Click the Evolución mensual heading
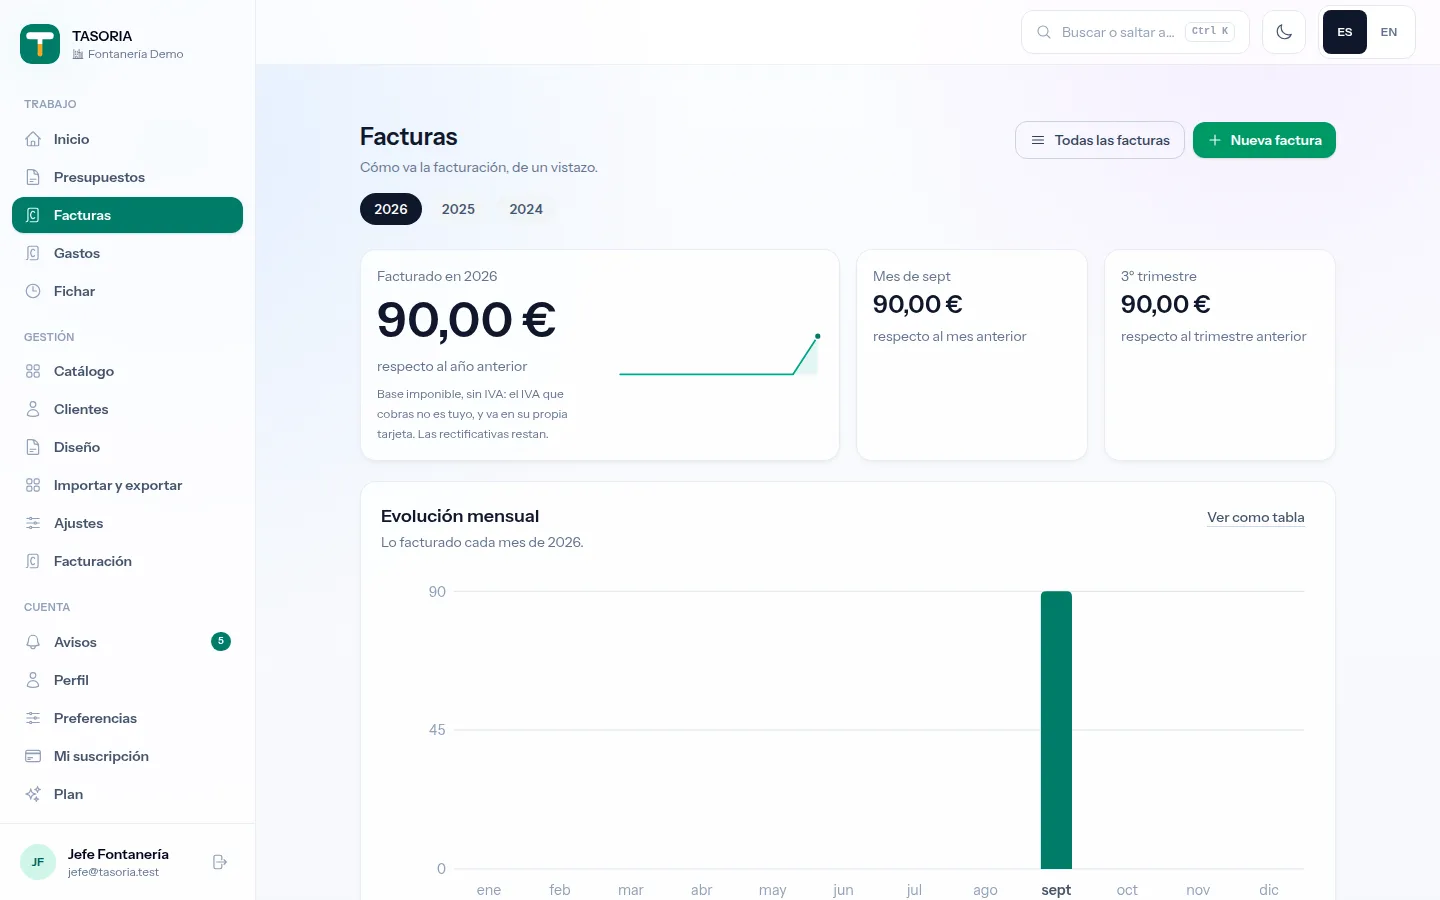 [x=460, y=516]
